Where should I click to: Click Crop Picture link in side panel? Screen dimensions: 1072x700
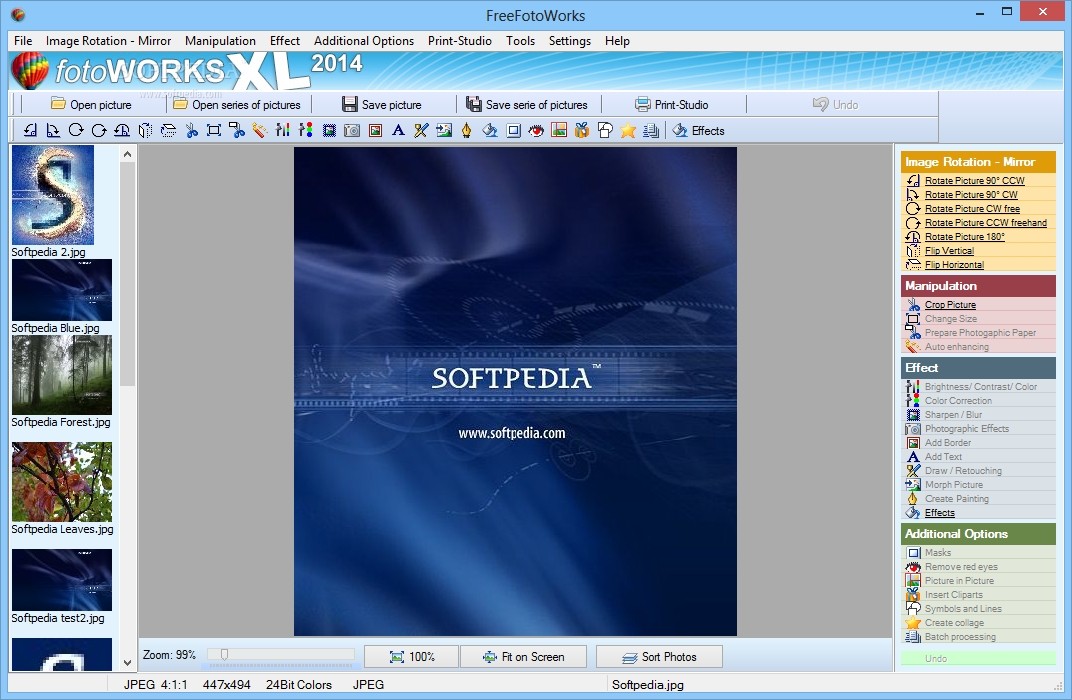[950, 305]
